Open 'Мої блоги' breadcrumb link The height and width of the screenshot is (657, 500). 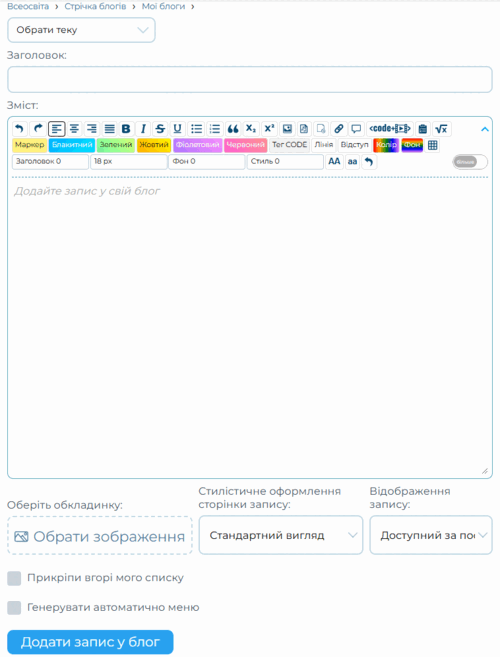[x=163, y=6]
